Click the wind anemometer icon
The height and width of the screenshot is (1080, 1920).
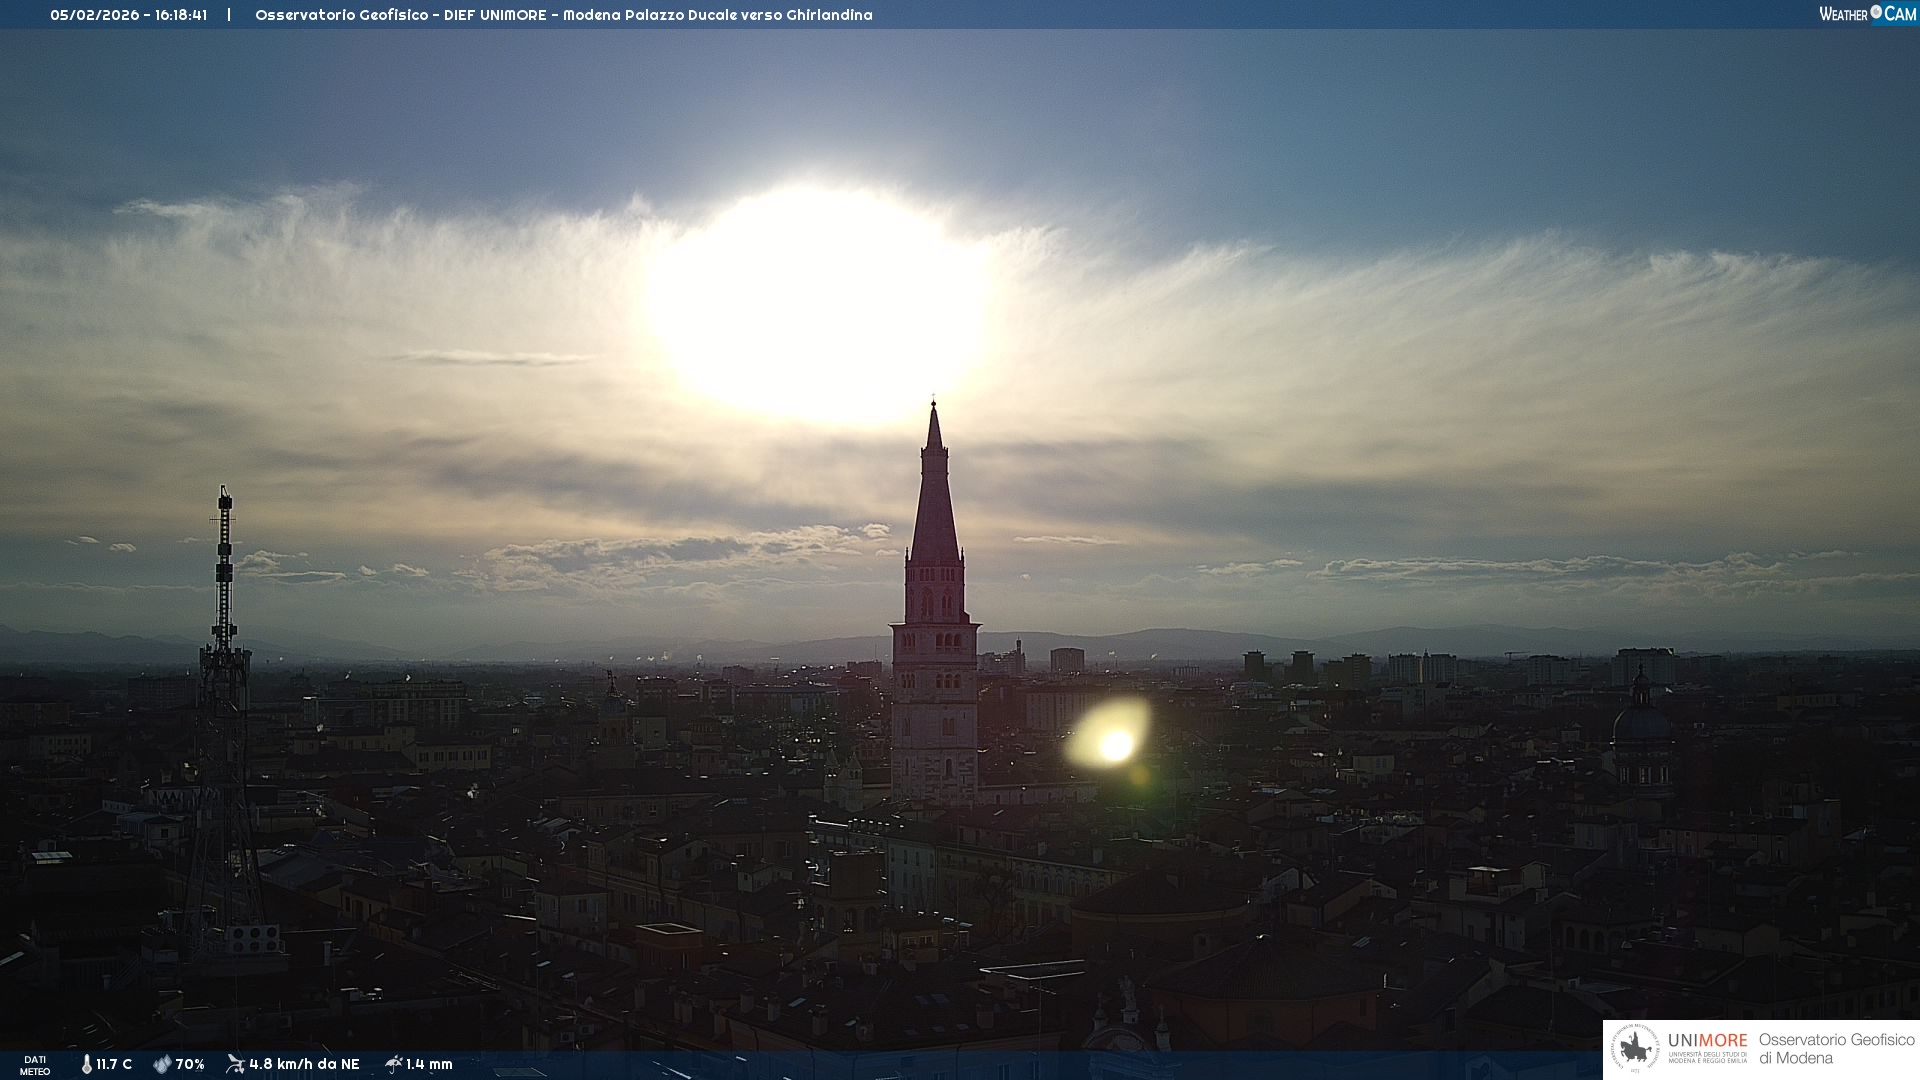pyautogui.click(x=235, y=1064)
